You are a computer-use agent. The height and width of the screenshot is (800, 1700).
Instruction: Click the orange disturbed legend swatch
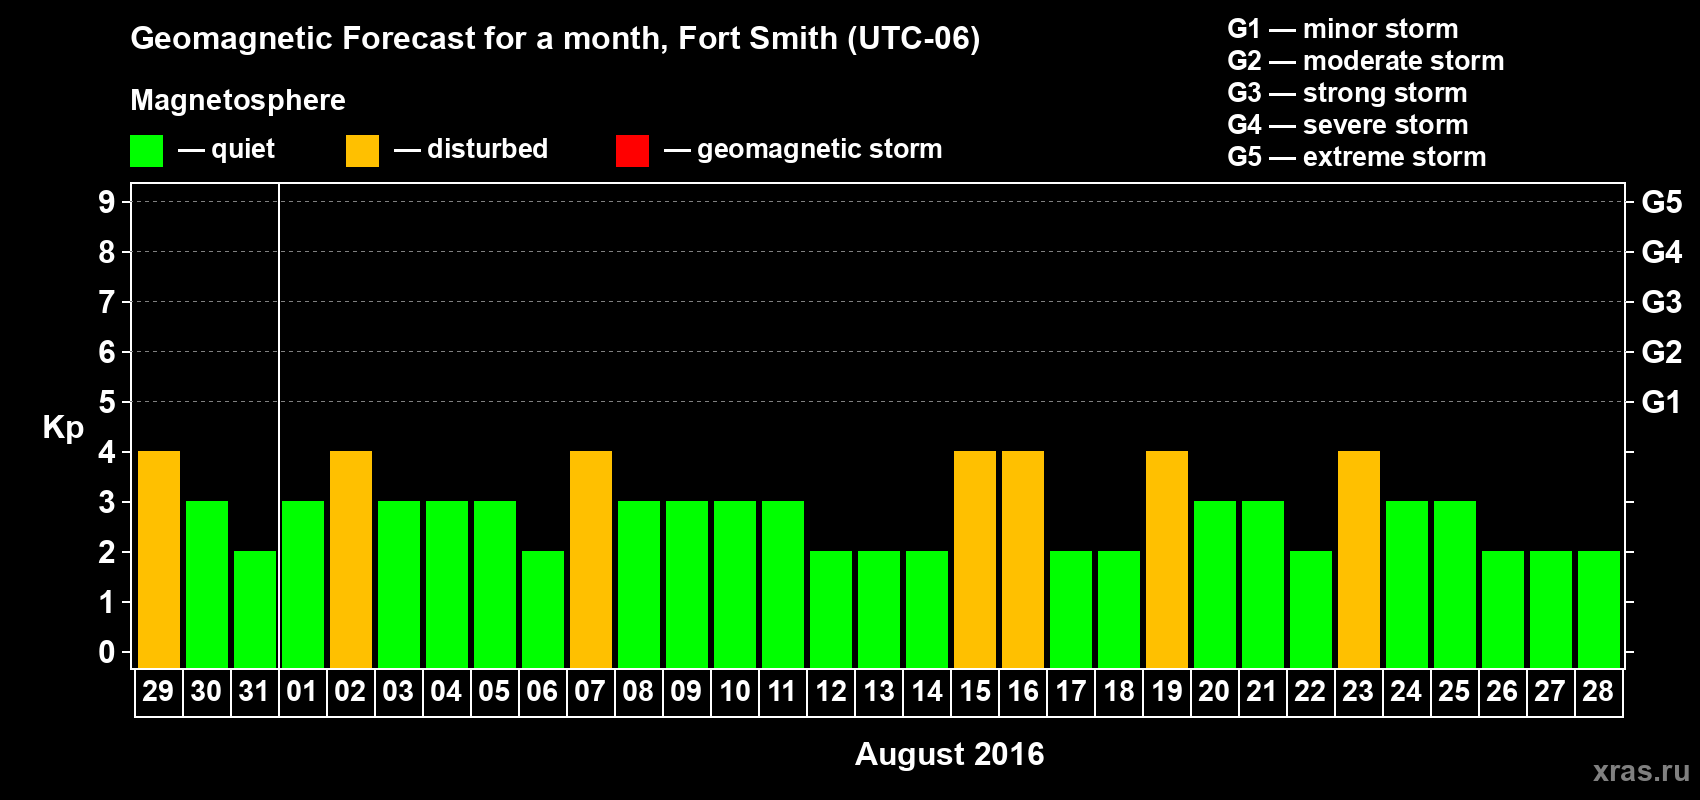(362, 151)
